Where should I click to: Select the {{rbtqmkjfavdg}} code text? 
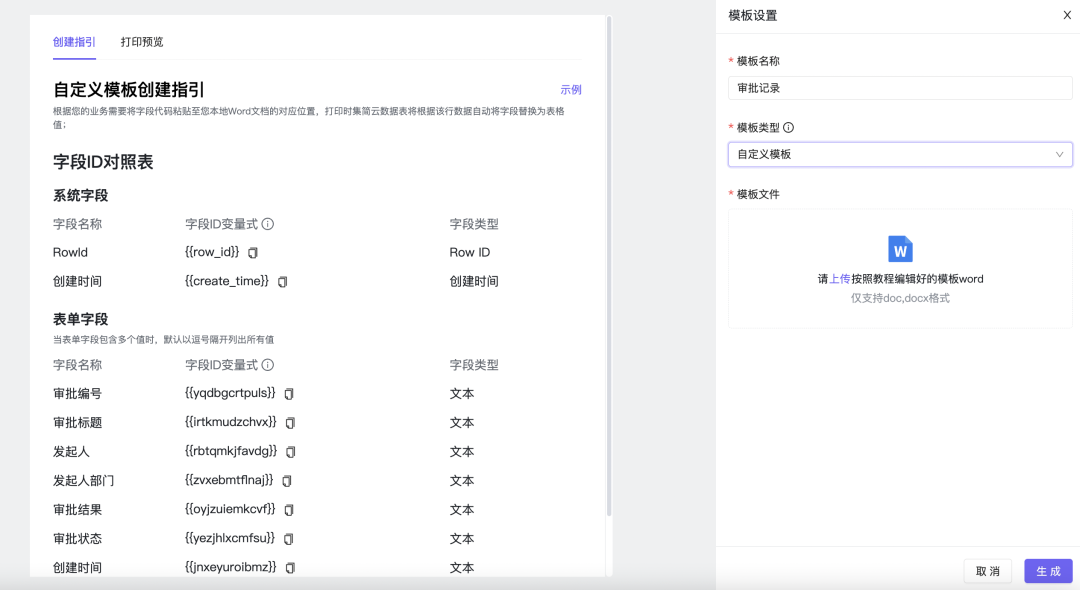(231, 451)
